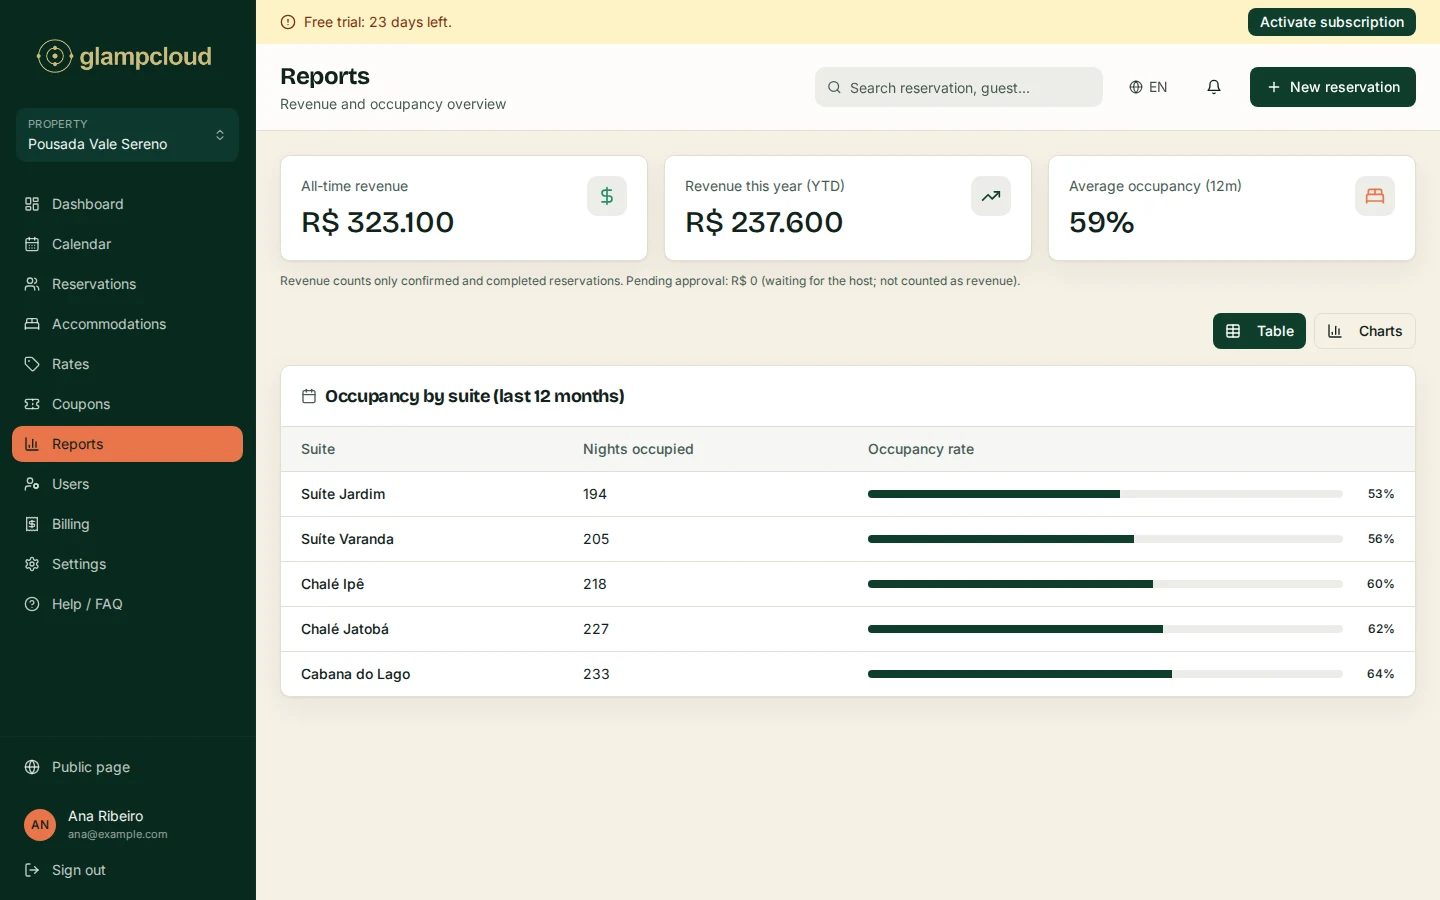Image resolution: width=1440 pixels, height=900 pixels.
Task: Click the free trial info icon
Action: (x=288, y=22)
